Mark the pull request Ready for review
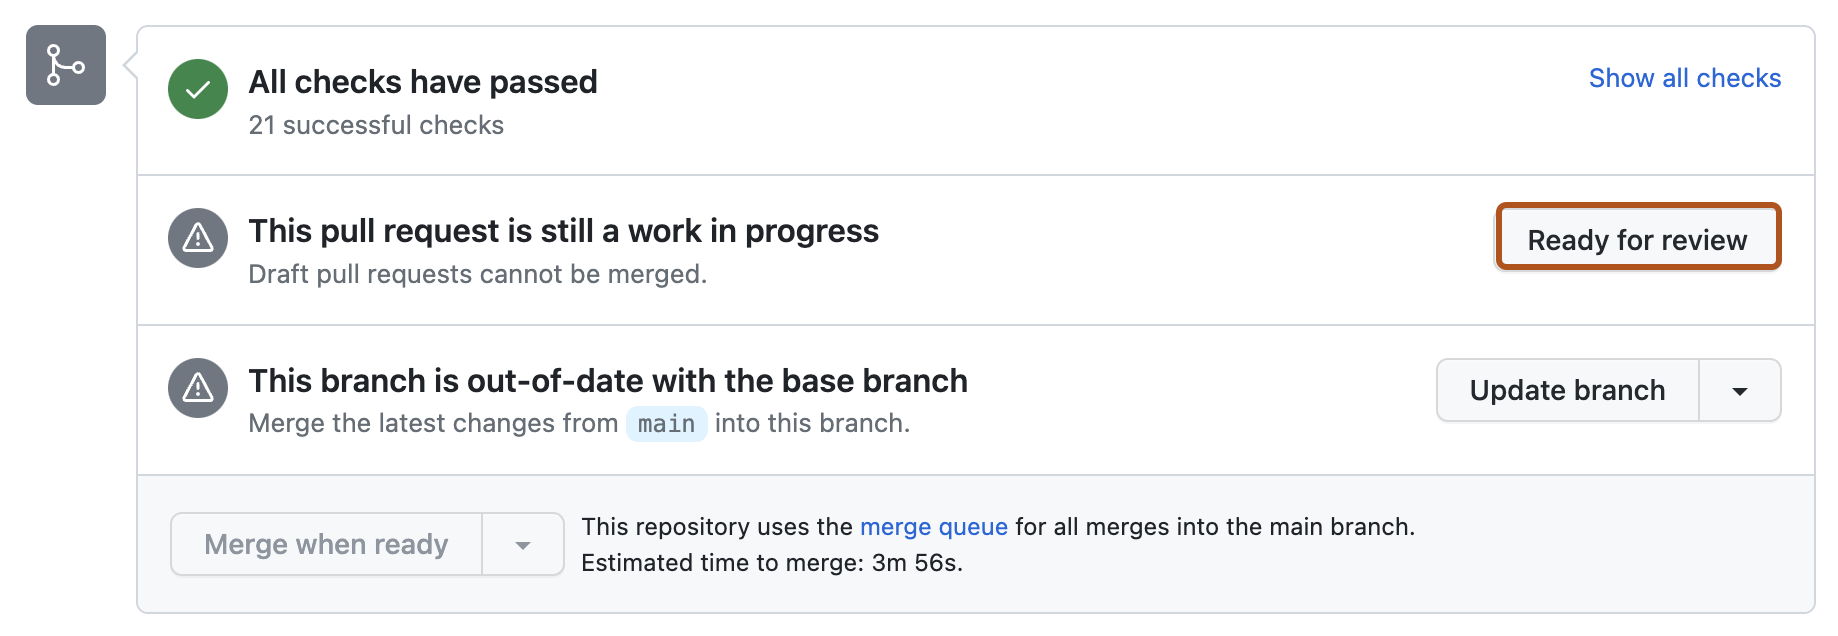Viewport: 1838px width, 636px height. pos(1637,239)
